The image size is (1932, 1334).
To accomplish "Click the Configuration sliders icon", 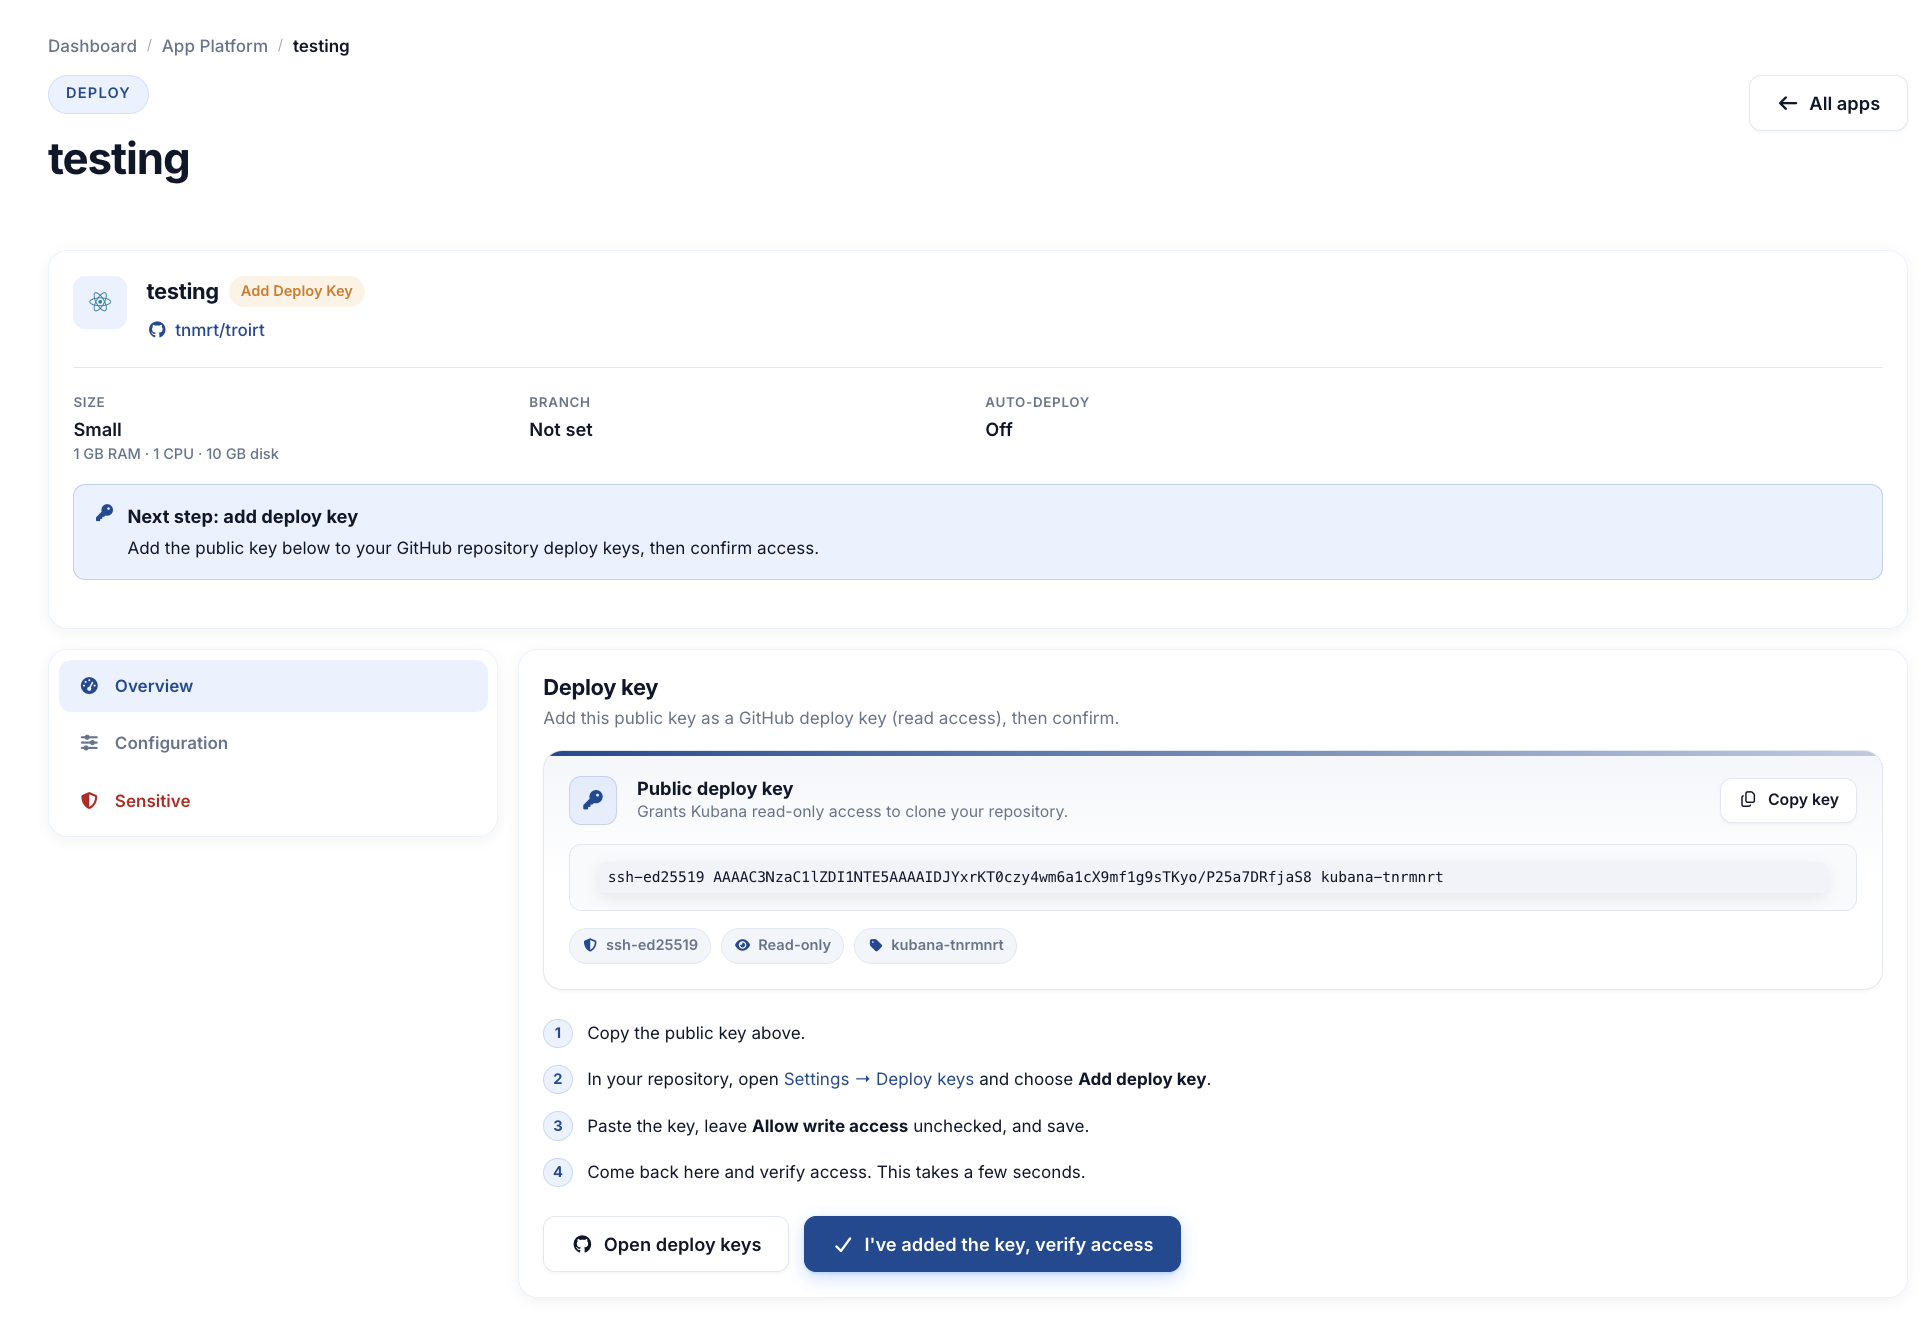I will click(x=90, y=743).
